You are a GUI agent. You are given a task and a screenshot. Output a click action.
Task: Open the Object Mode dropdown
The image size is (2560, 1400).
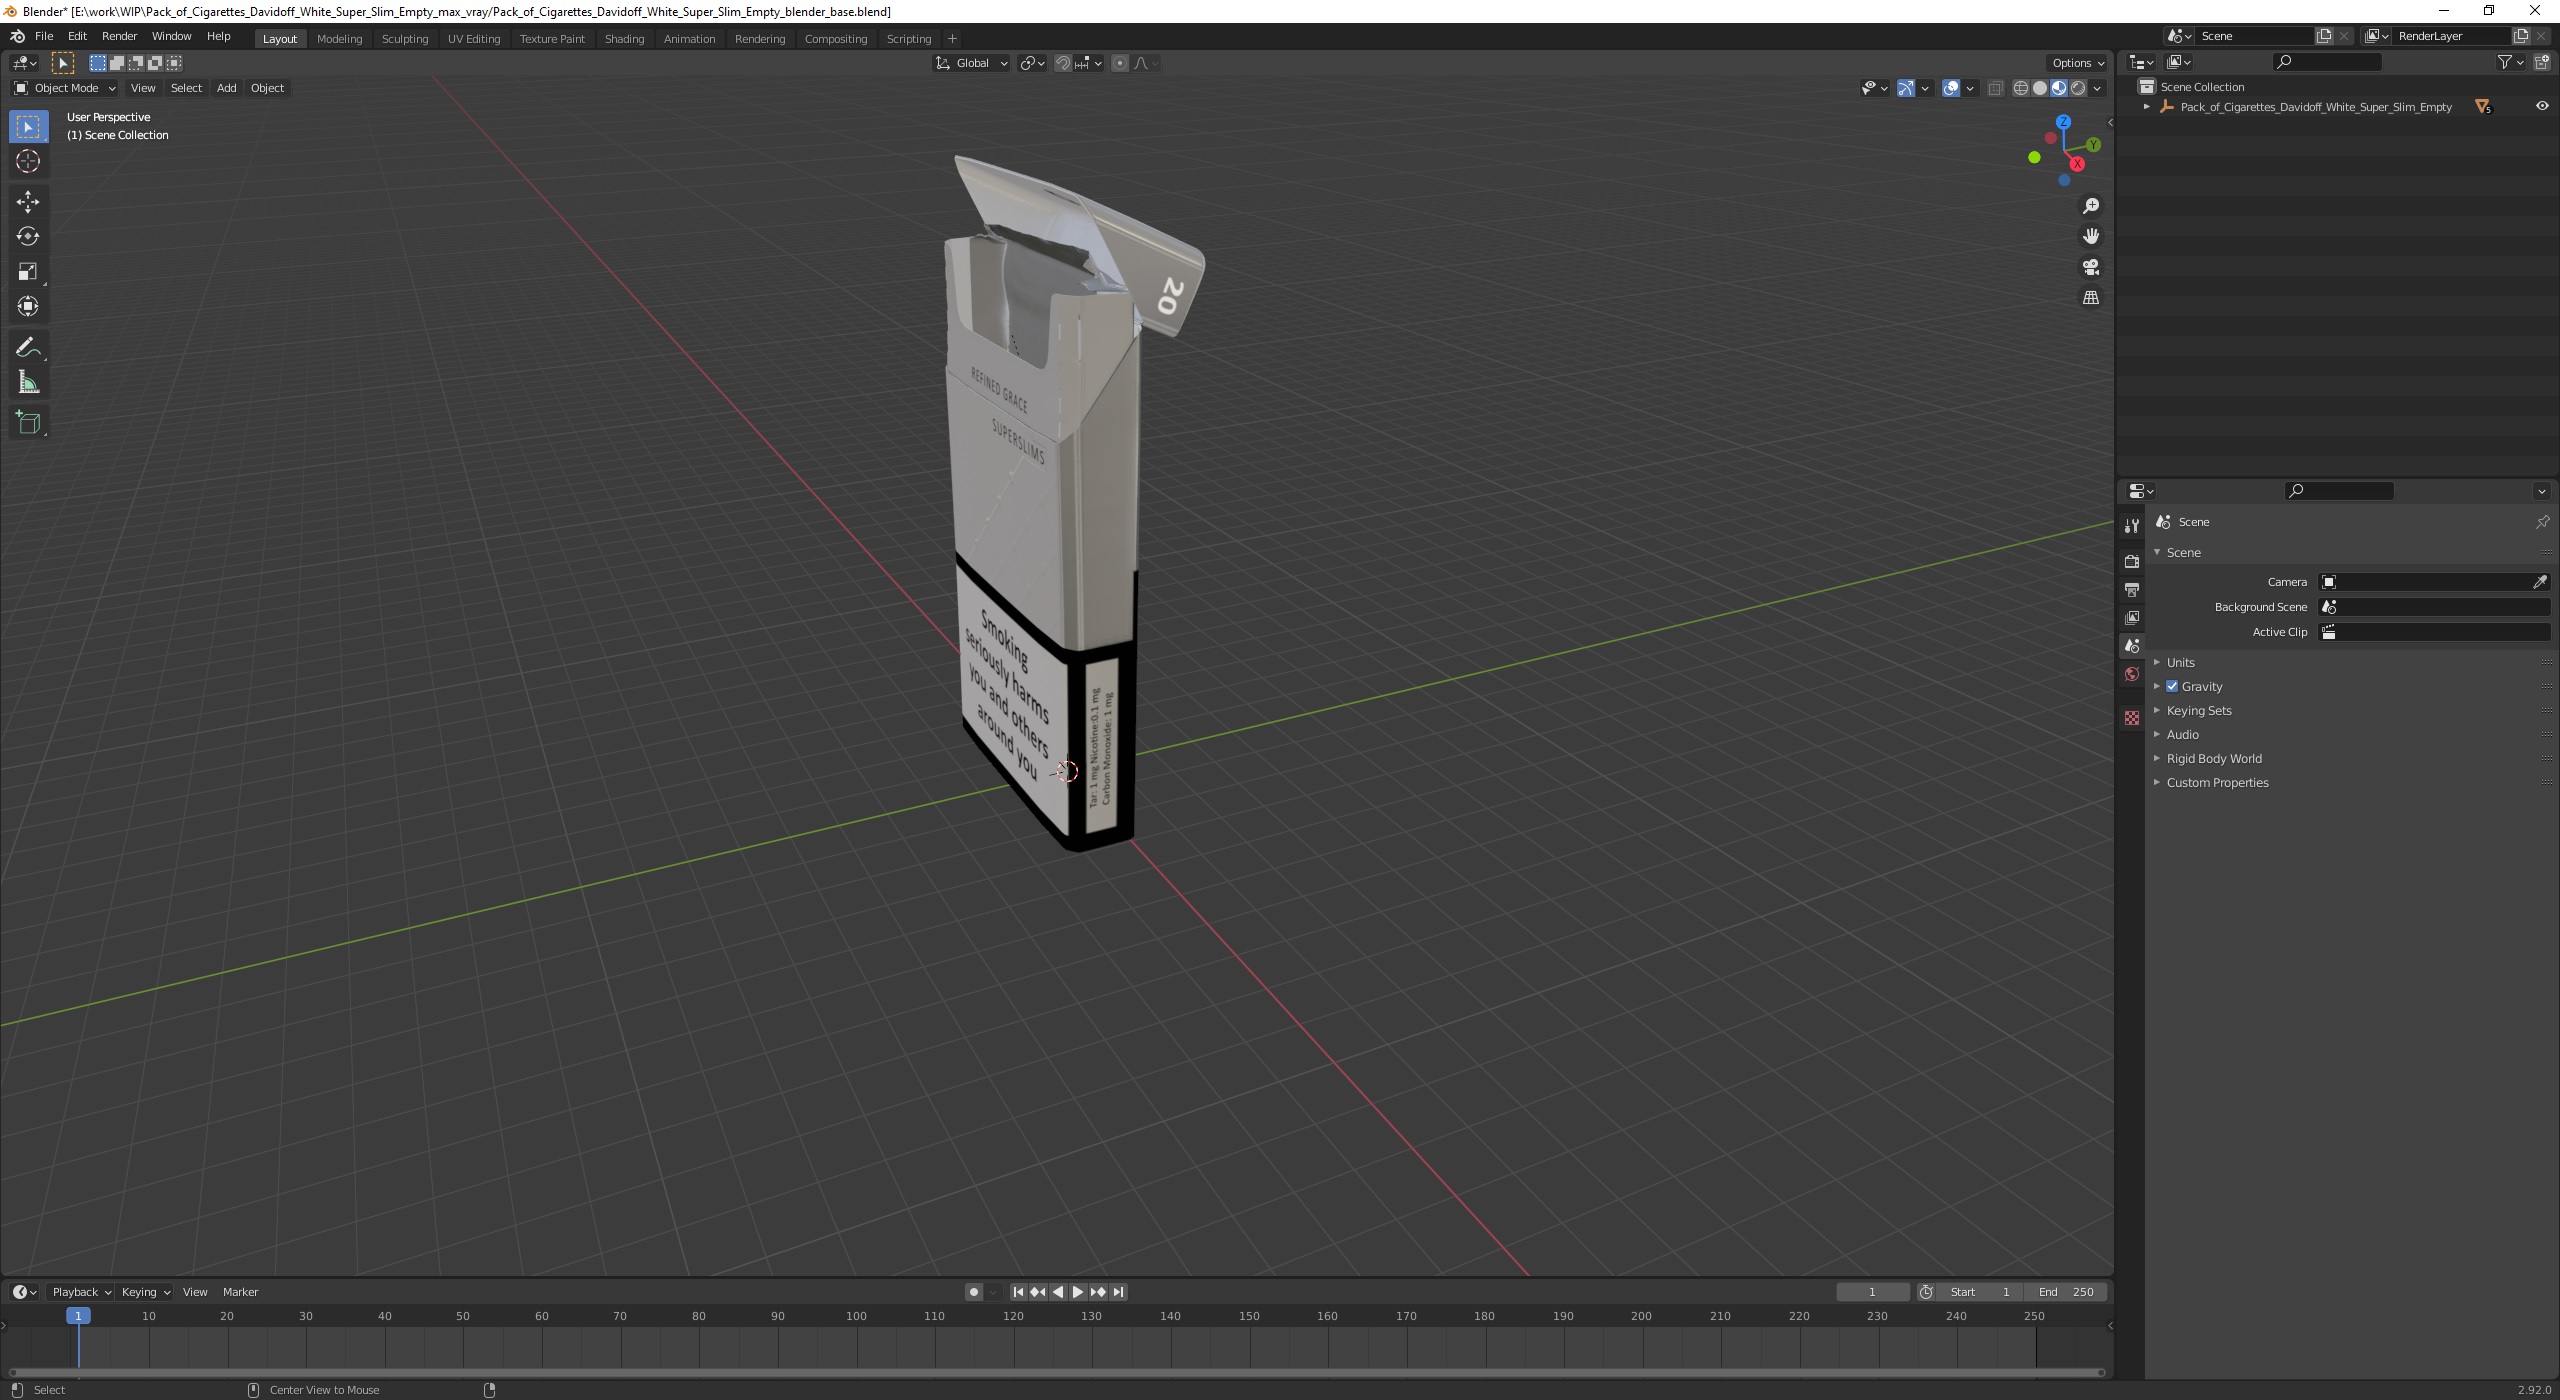pos(65,88)
